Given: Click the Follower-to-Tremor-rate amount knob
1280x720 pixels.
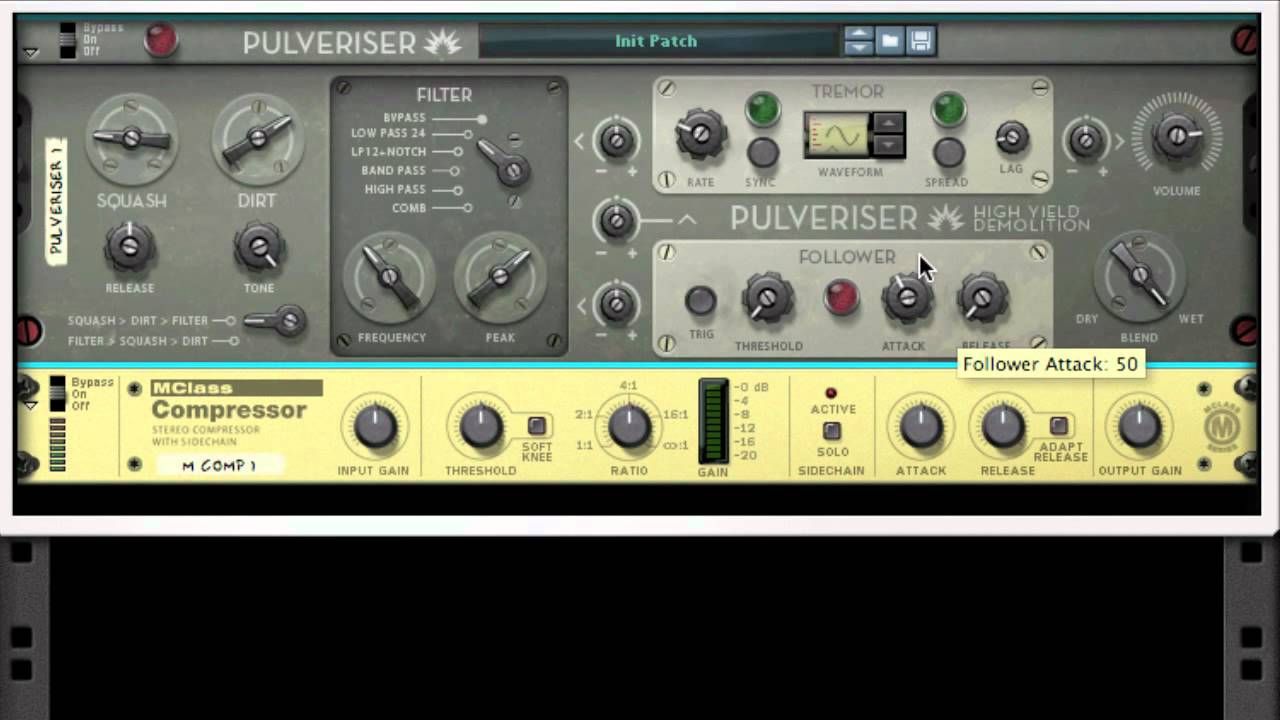Looking at the screenshot, I should pyautogui.click(x=617, y=220).
